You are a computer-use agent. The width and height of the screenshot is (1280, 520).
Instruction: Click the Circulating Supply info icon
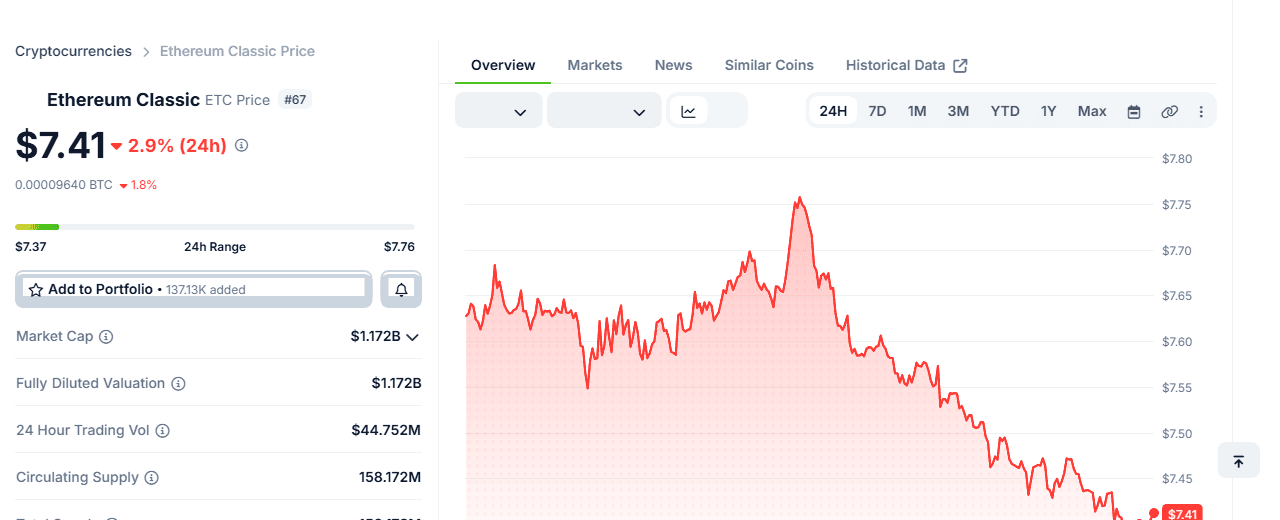point(151,478)
